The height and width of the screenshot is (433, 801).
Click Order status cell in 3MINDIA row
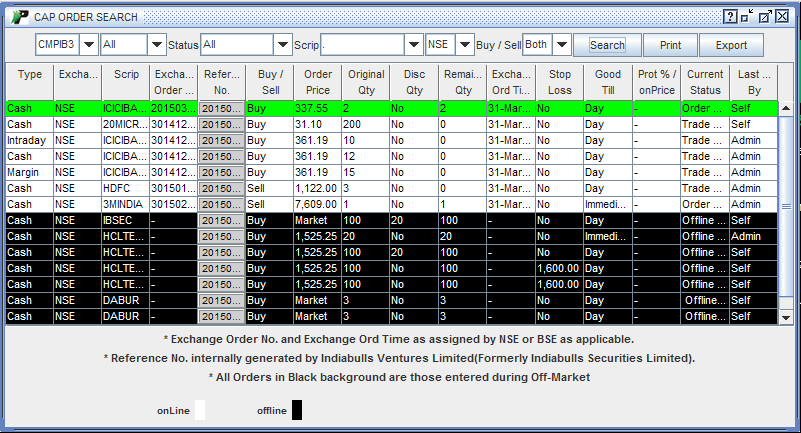pyautogui.click(x=705, y=204)
